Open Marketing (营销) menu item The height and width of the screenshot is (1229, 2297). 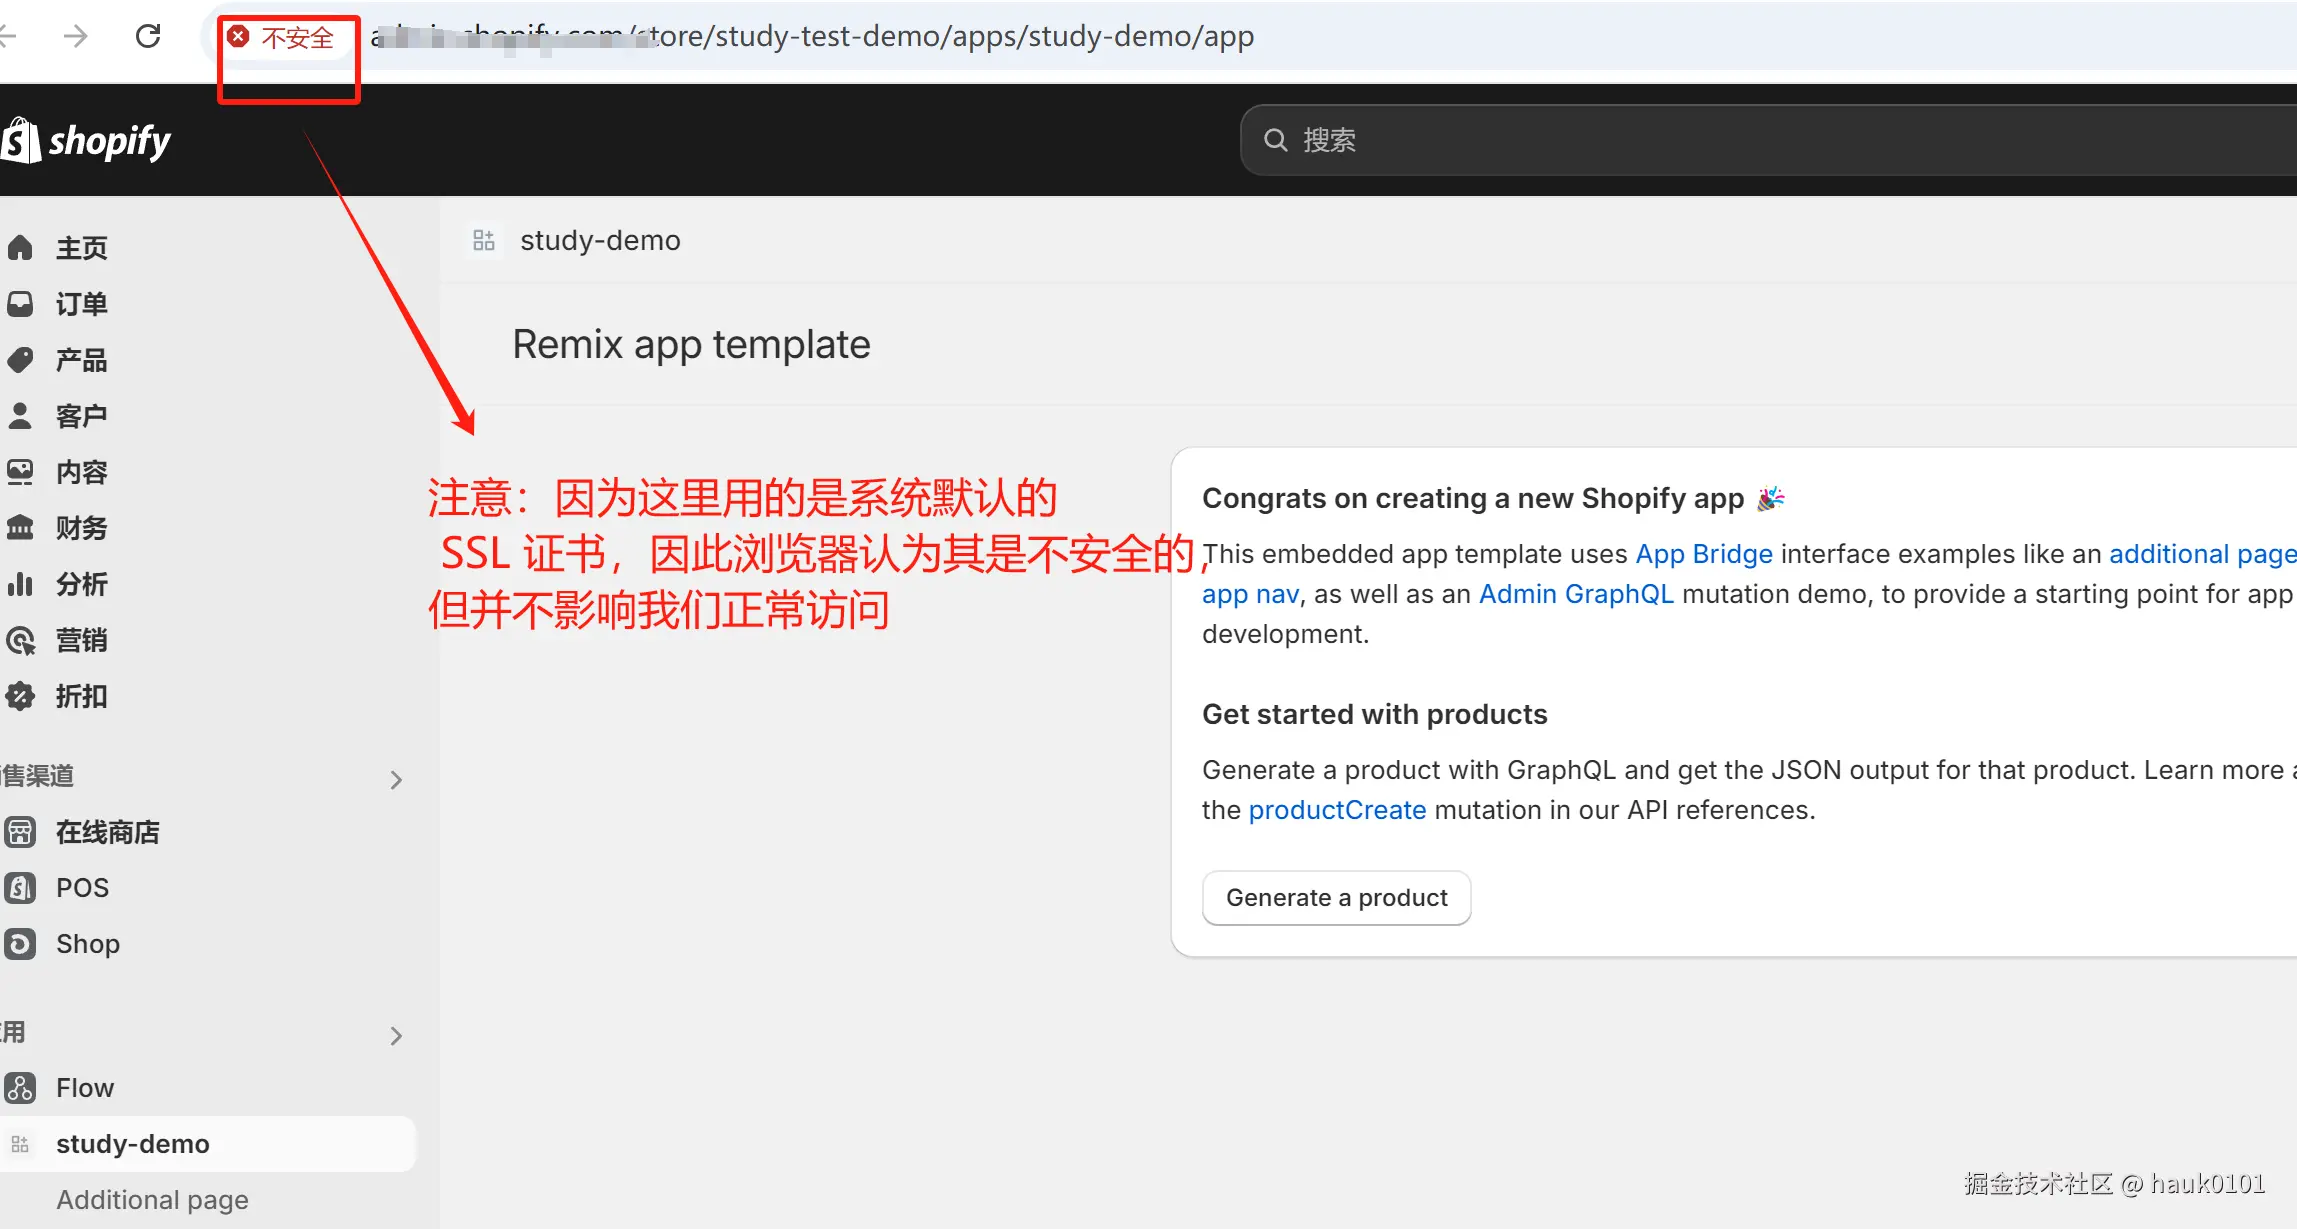[x=81, y=640]
